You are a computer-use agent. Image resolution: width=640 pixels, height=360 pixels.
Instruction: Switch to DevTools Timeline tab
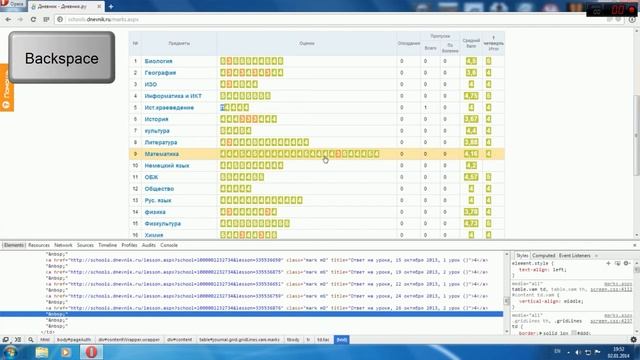pos(108,245)
